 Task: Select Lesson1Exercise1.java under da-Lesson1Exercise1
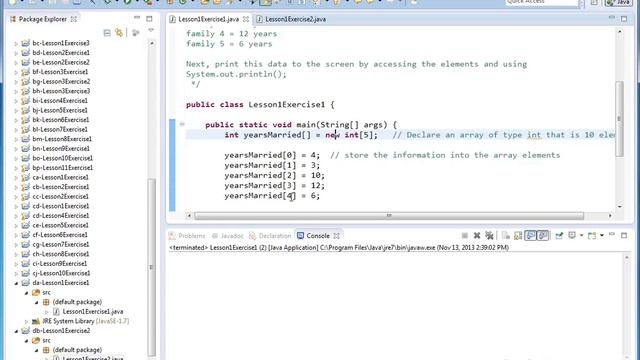click(93, 311)
